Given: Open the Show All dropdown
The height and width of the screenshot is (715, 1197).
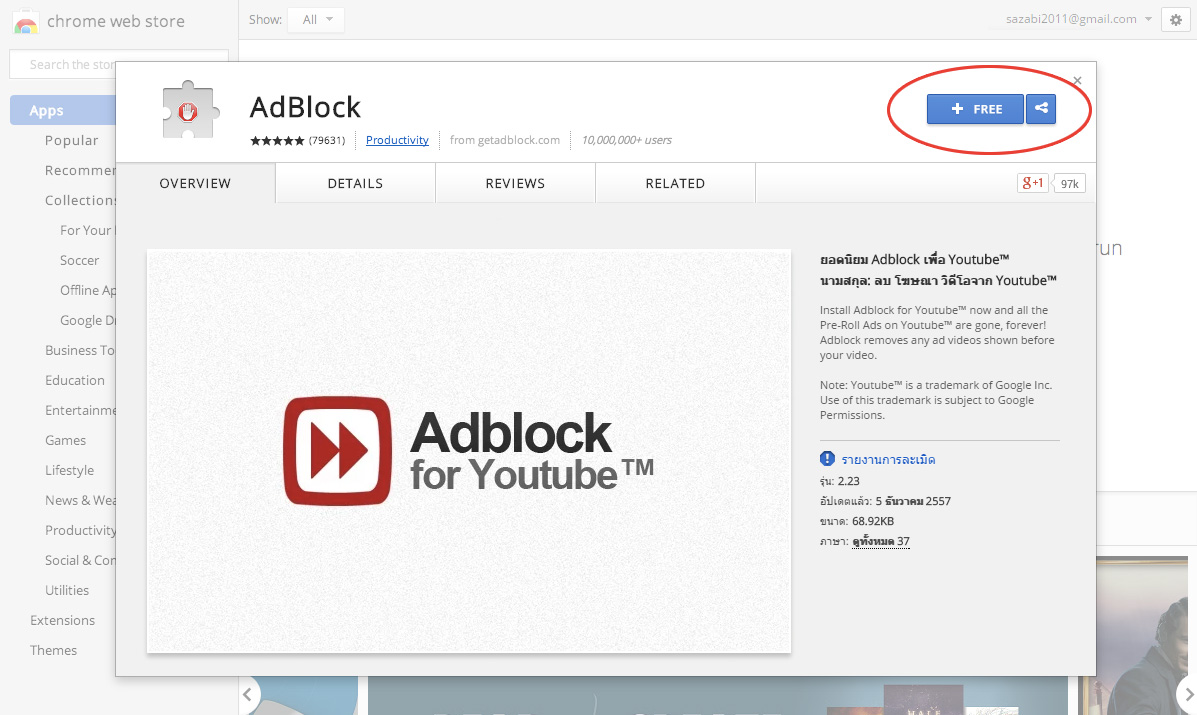Looking at the screenshot, I should [x=316, y=20].
